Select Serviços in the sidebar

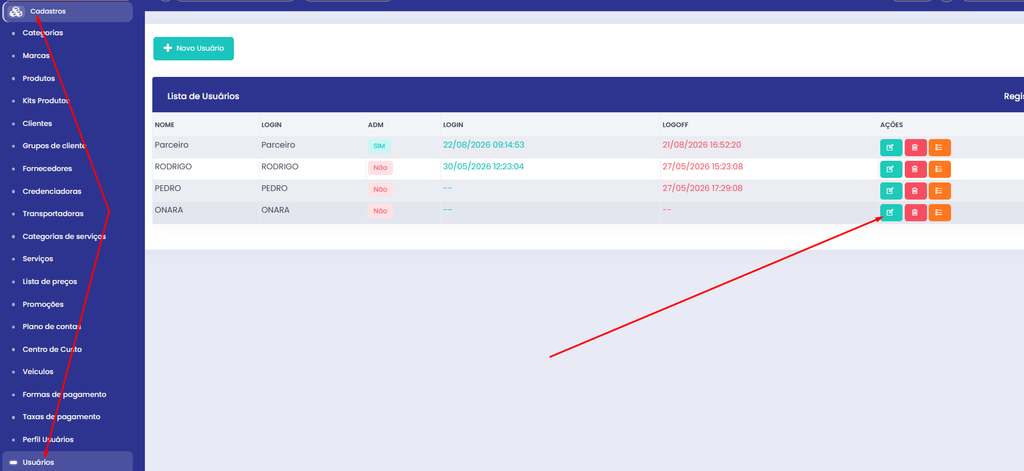(x=38, y=259)
